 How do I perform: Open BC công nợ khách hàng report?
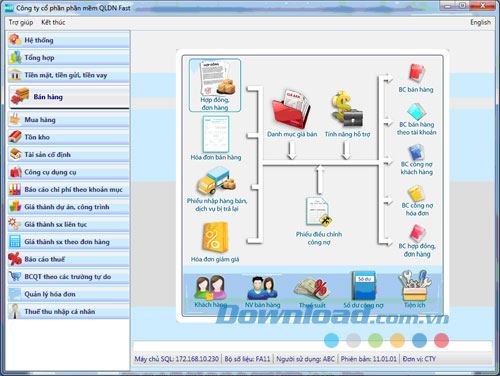(416, 153)
